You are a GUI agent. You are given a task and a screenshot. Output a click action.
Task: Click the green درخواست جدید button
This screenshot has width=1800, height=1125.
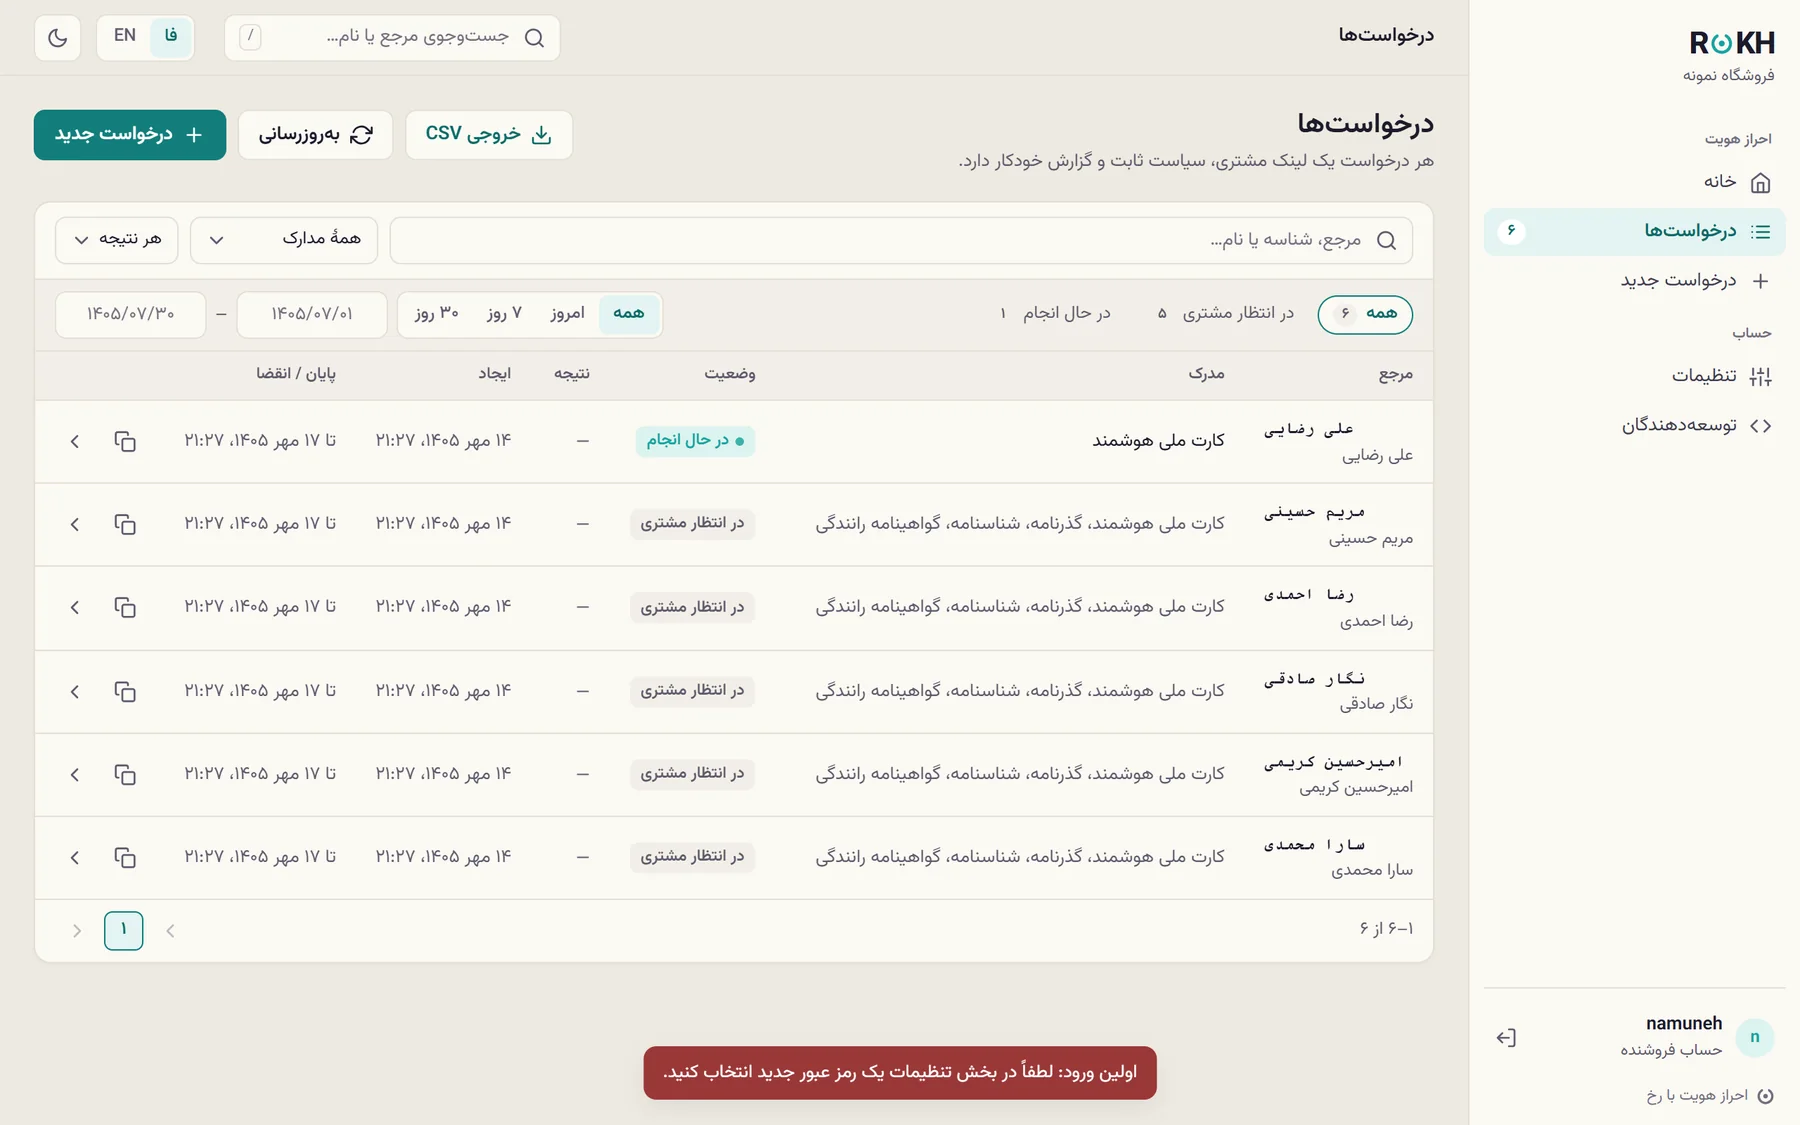tap(130, 135)
